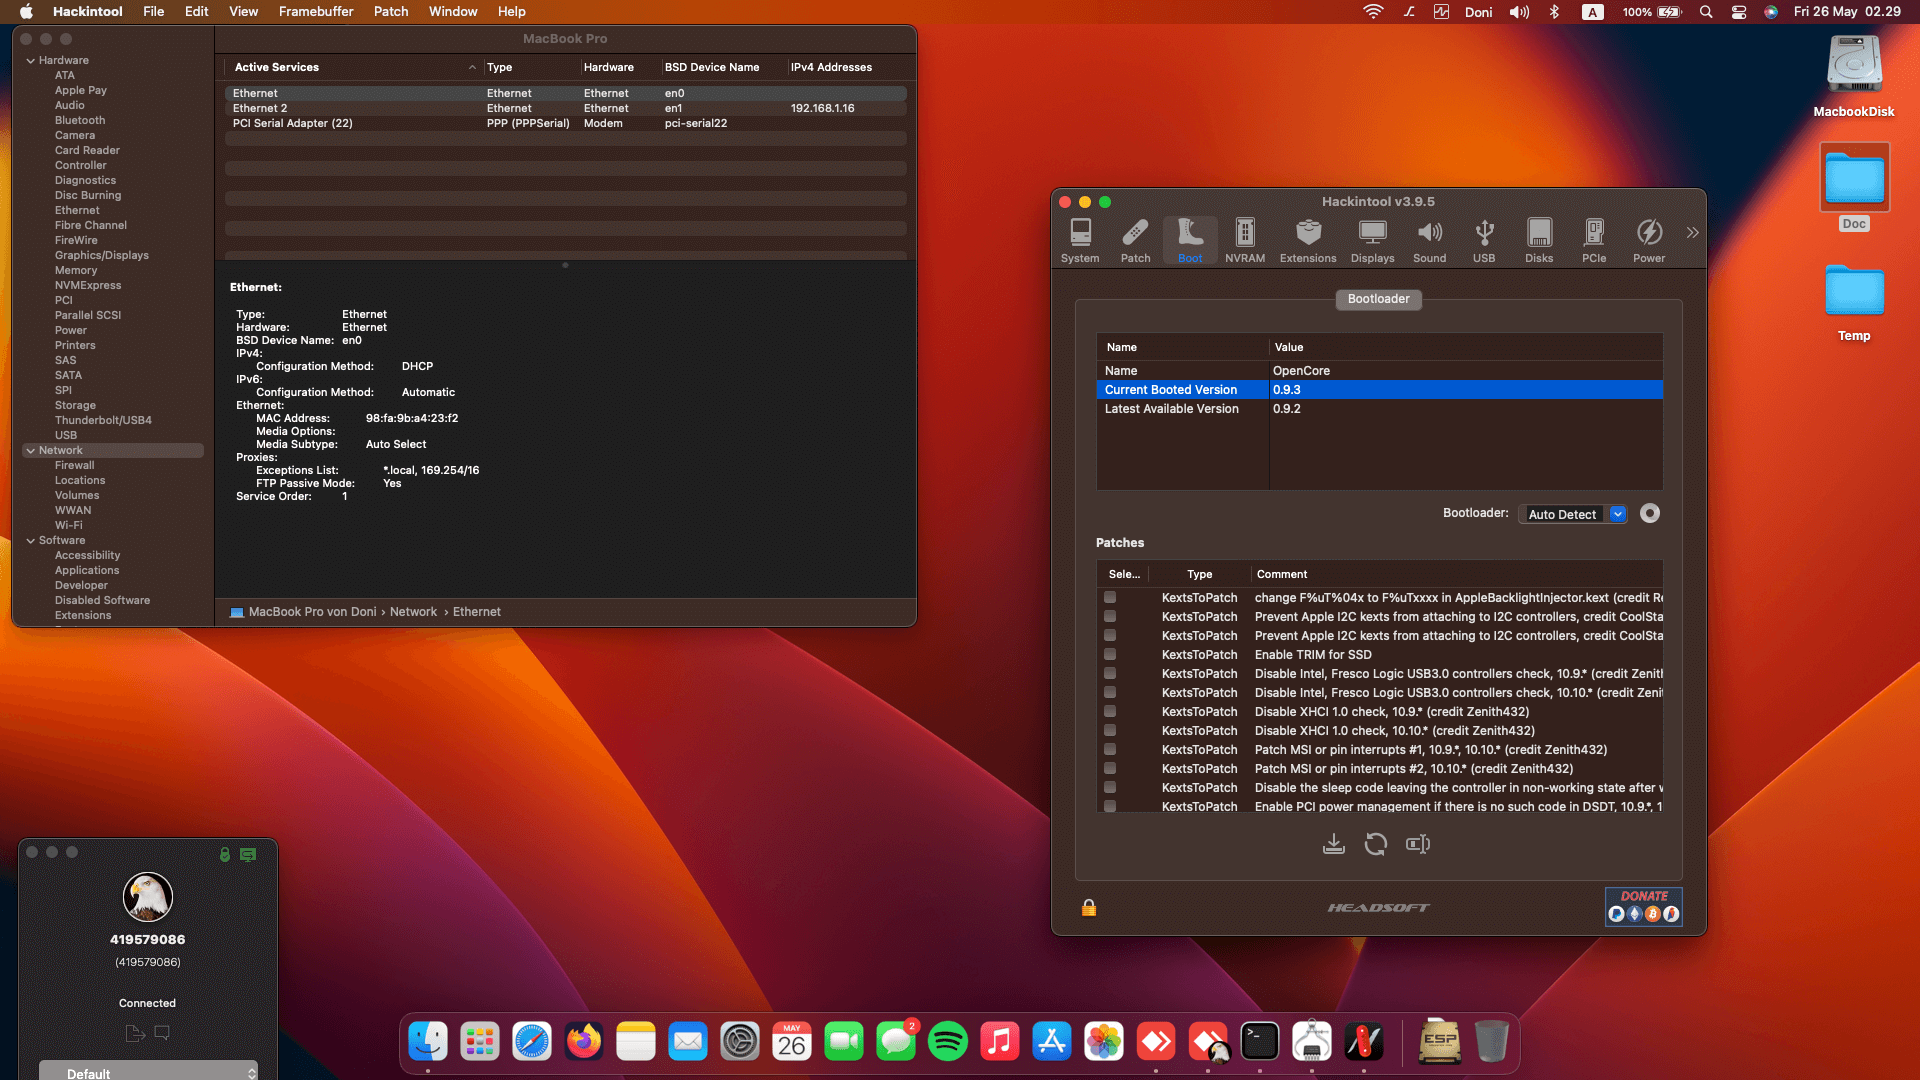This screenshot has height=1080, width=1920.
Task: Open the Temp folder on desktop
Action: click(x=1854, y=302)
